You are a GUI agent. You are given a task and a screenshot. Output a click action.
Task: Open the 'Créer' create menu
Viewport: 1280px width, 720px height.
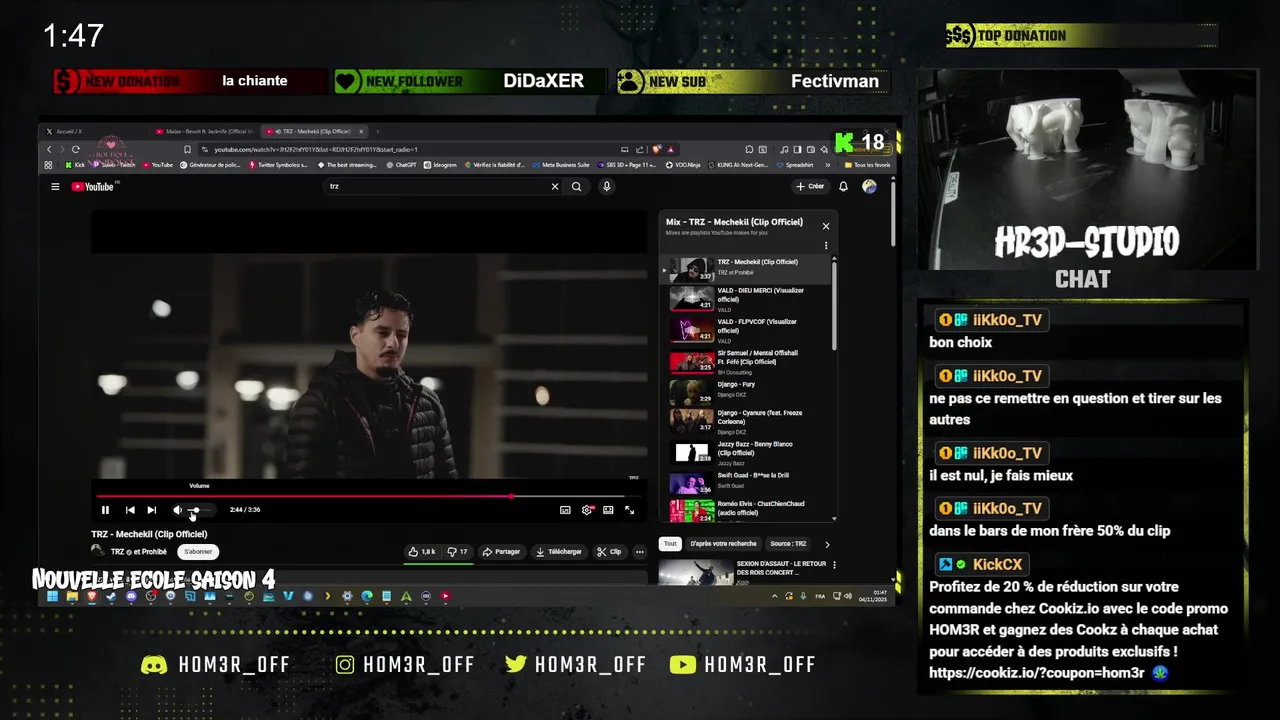point(810,186)
